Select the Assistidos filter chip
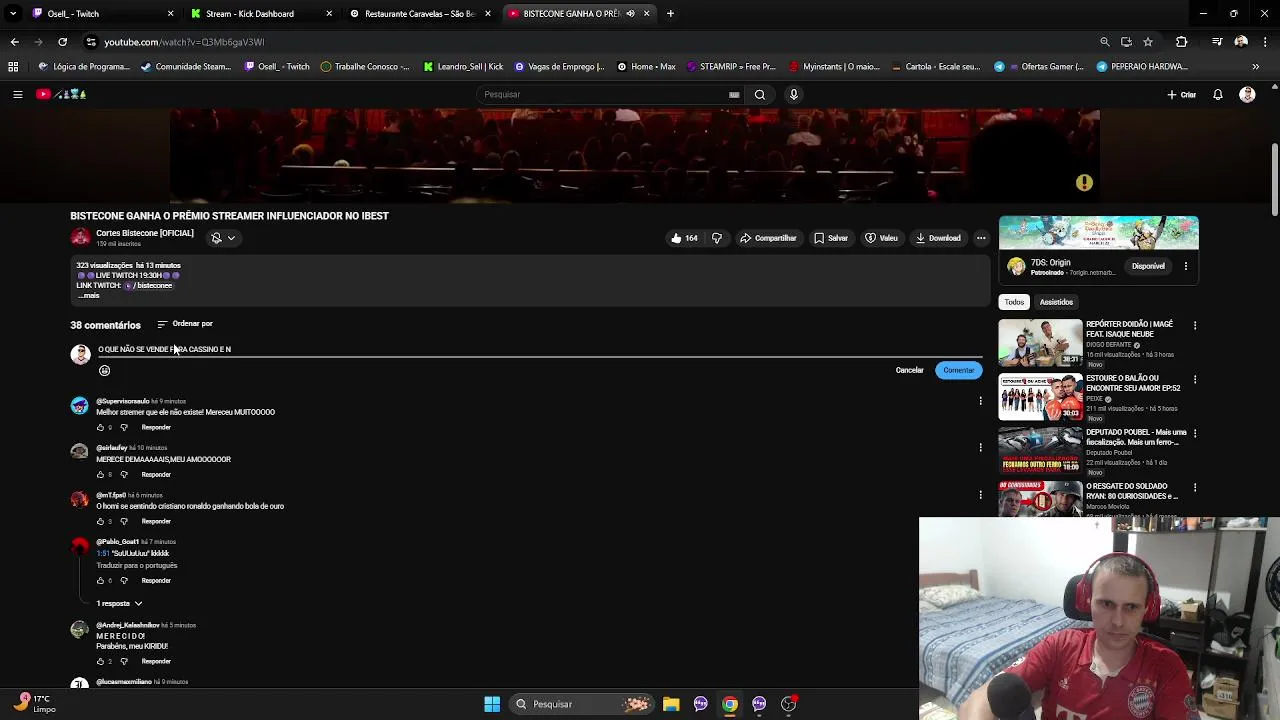The height and width of the screenshot is (720, 1280). [x=1056, y=302]
